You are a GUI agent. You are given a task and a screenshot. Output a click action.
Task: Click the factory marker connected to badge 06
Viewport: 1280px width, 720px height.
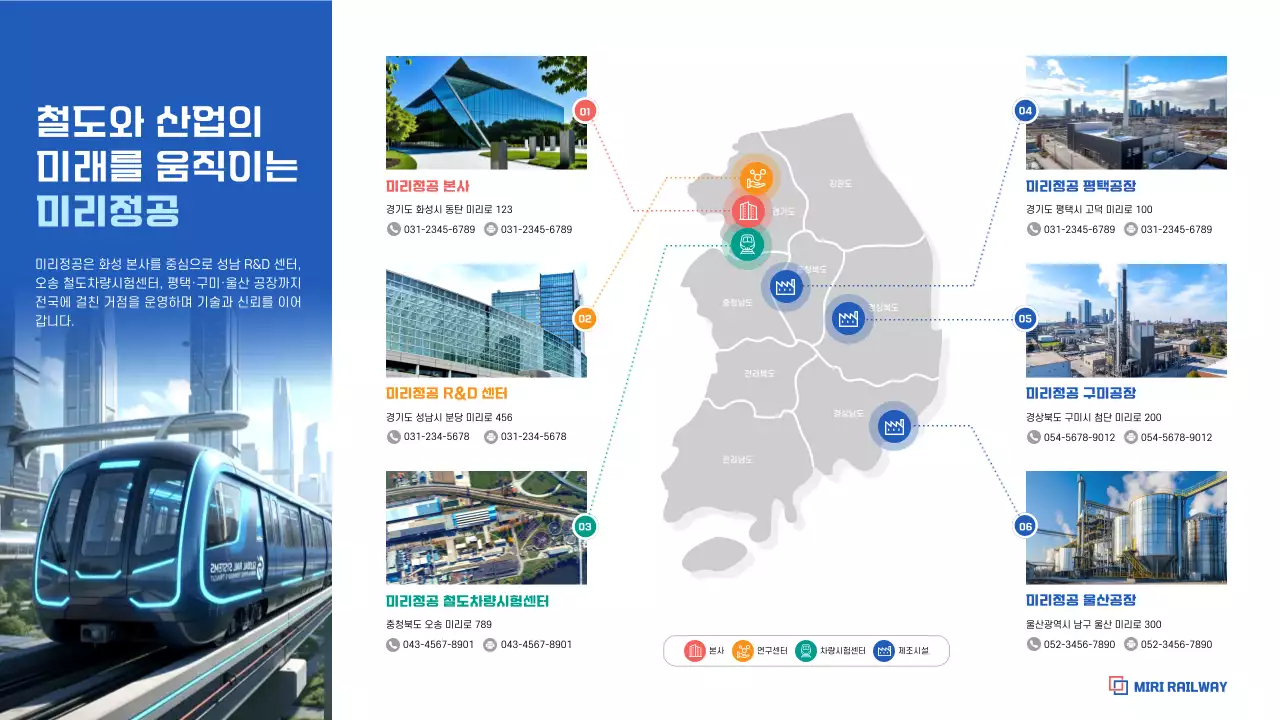[893, 427]
